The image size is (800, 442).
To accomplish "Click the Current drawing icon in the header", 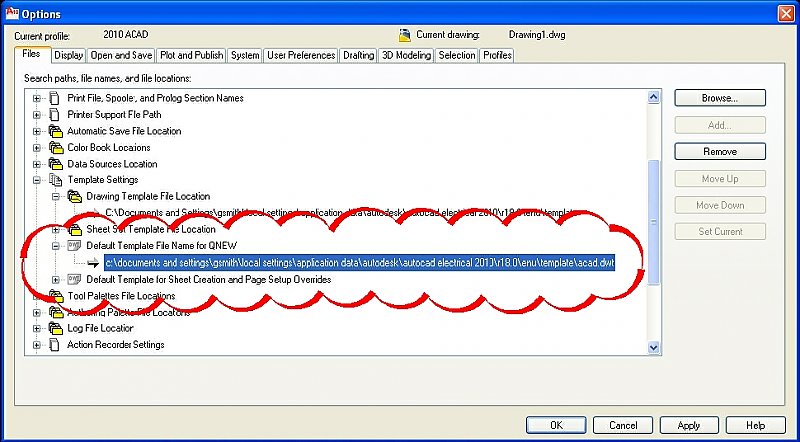I will click(x=405, y=35).
